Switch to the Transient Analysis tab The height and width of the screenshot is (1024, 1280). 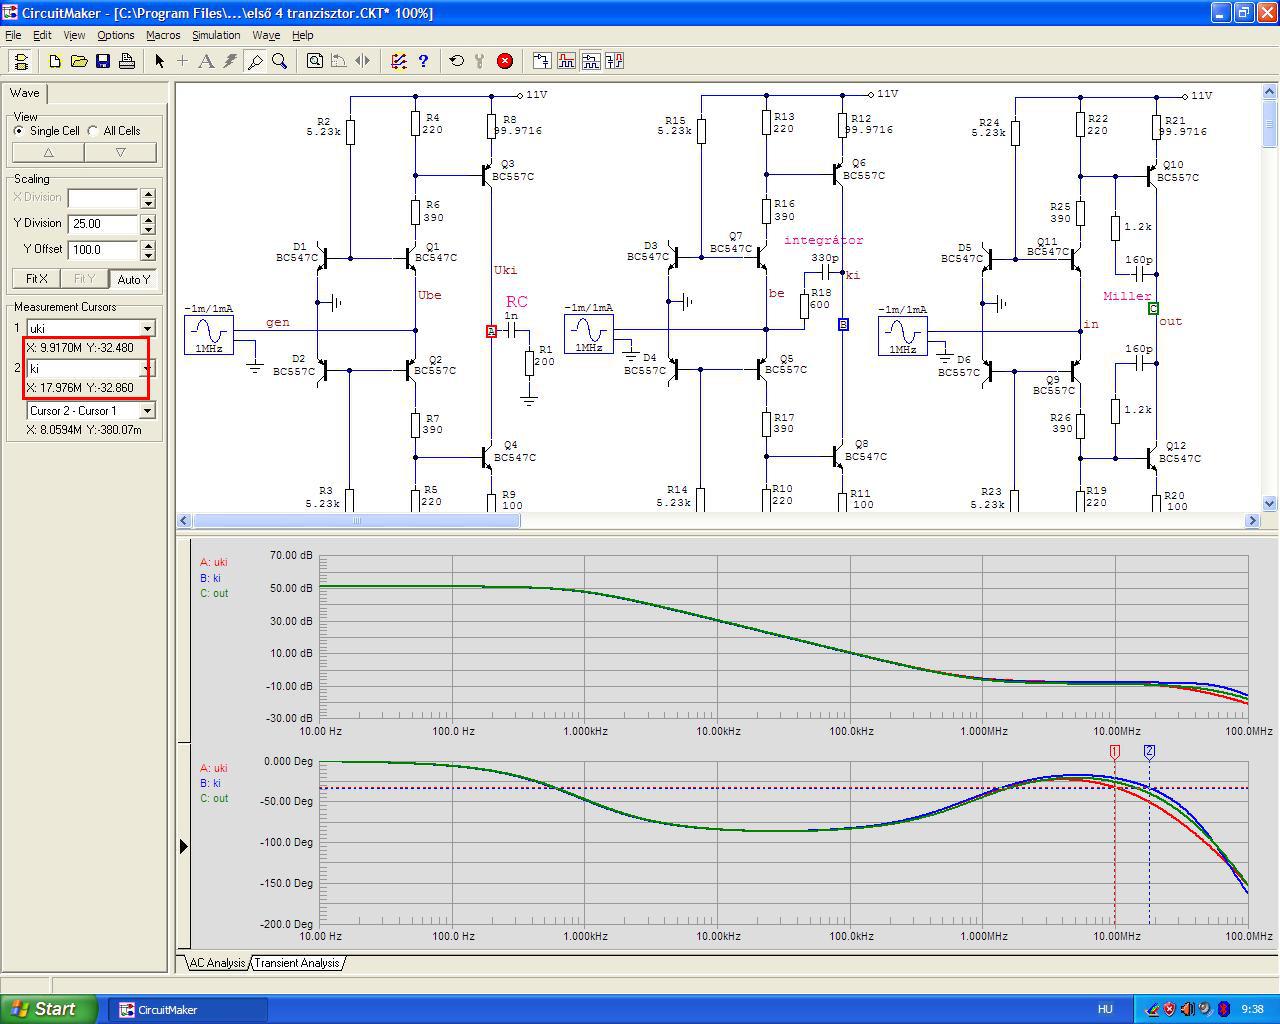tap(297, 963)
